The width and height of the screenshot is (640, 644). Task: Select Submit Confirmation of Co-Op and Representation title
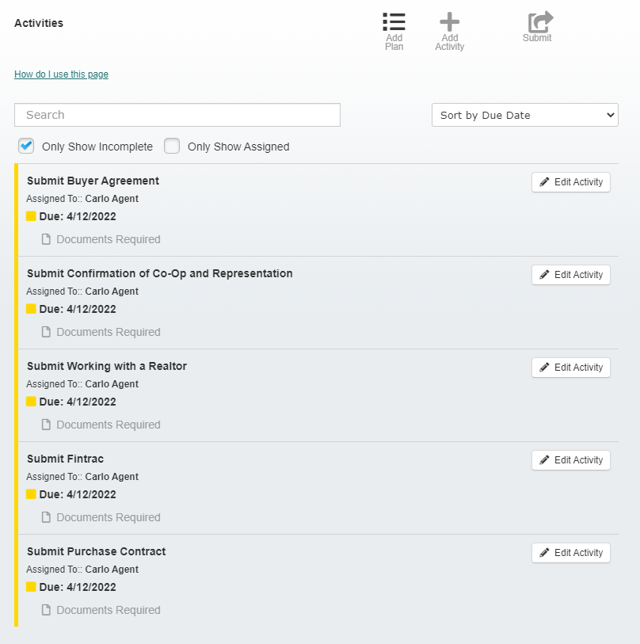pyautogui.click(x=160, y=273)
